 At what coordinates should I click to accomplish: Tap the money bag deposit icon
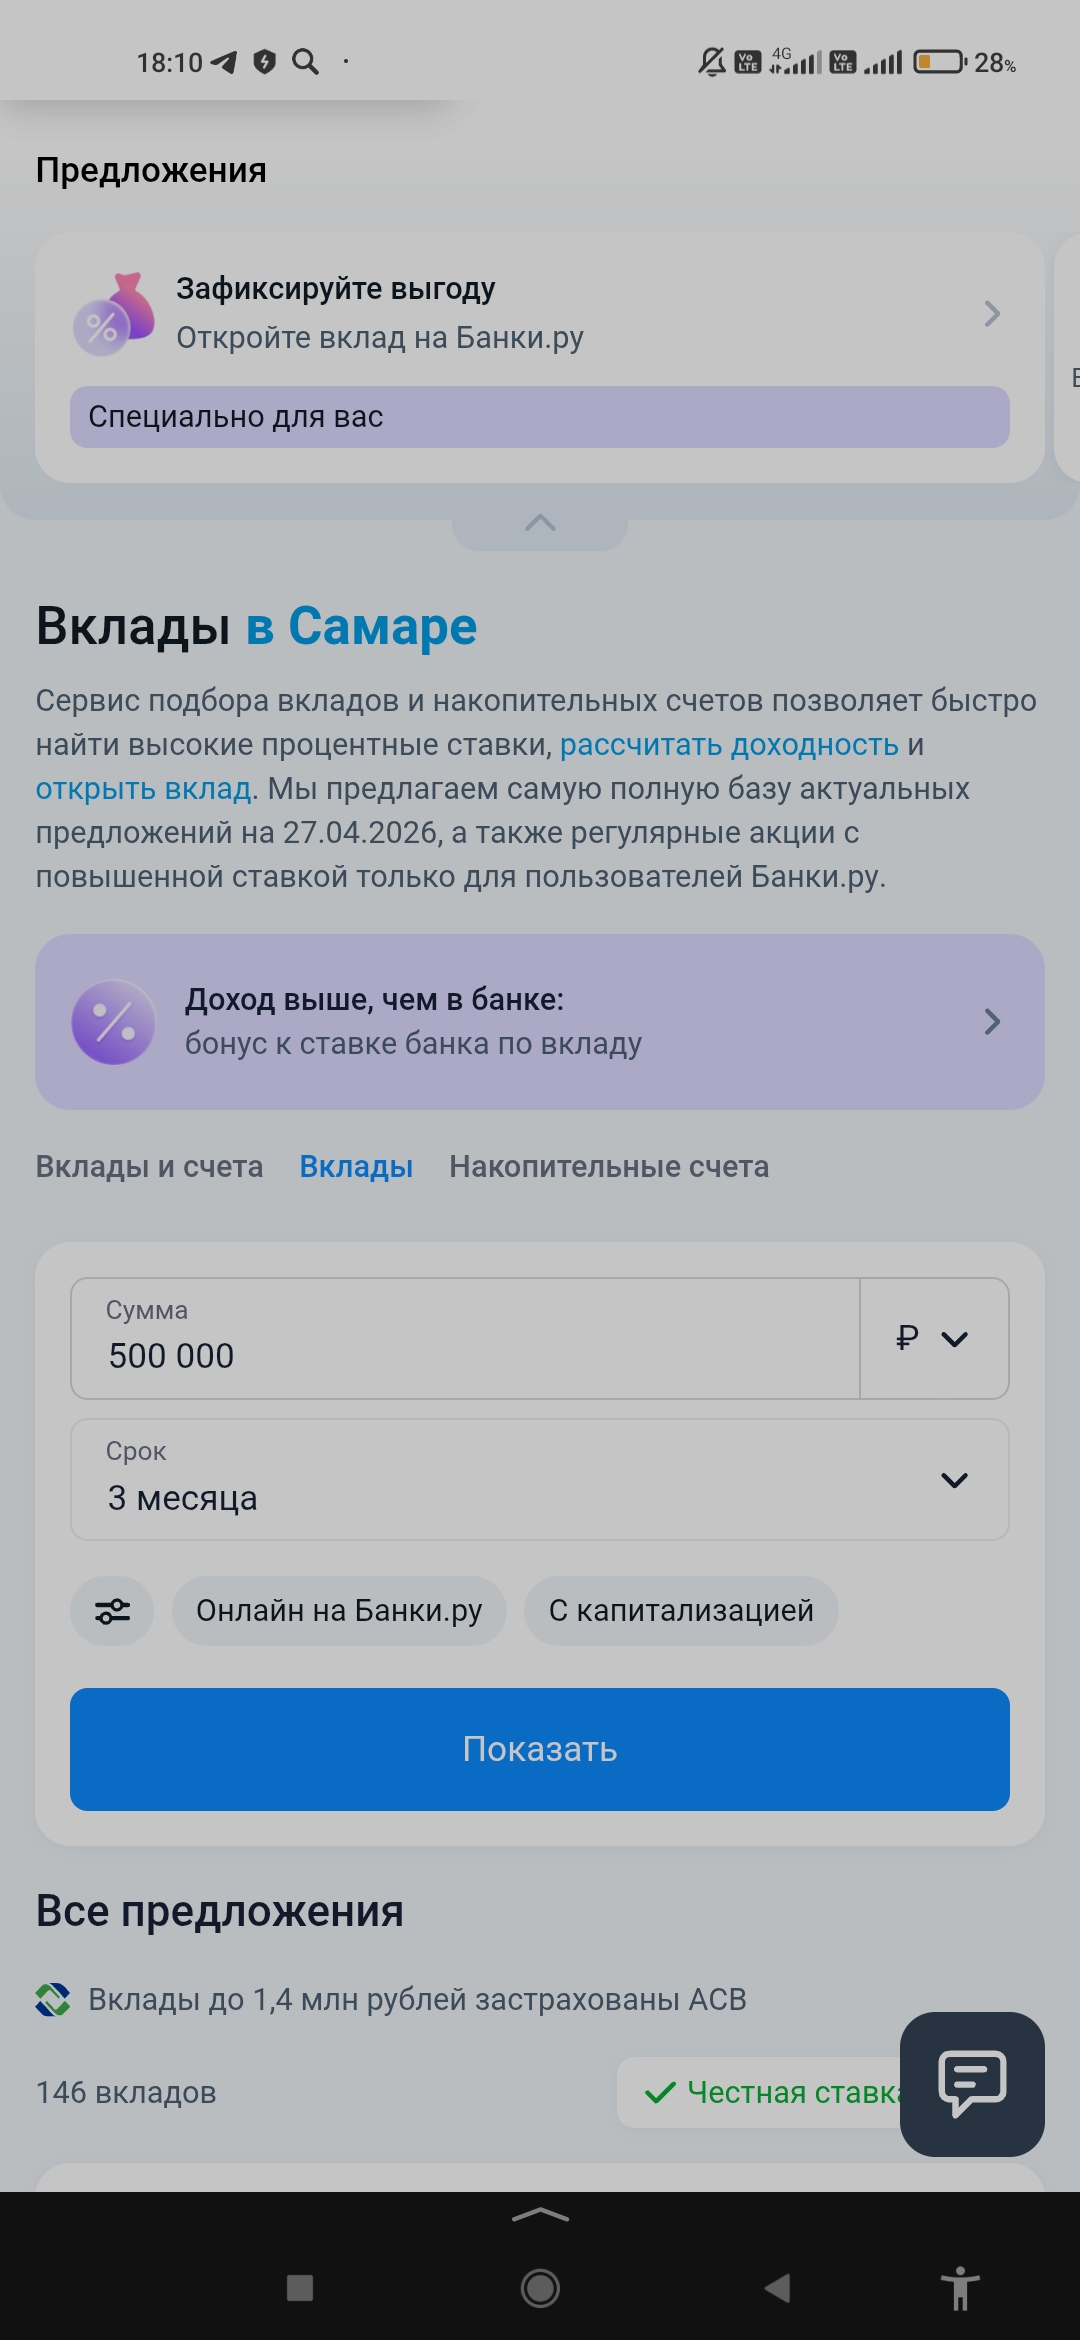[x=114, y=314]
